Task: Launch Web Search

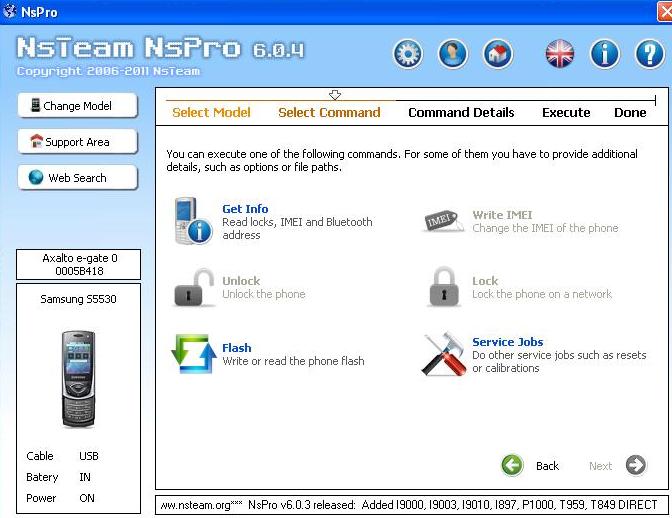Action: (x=78, y=177)
